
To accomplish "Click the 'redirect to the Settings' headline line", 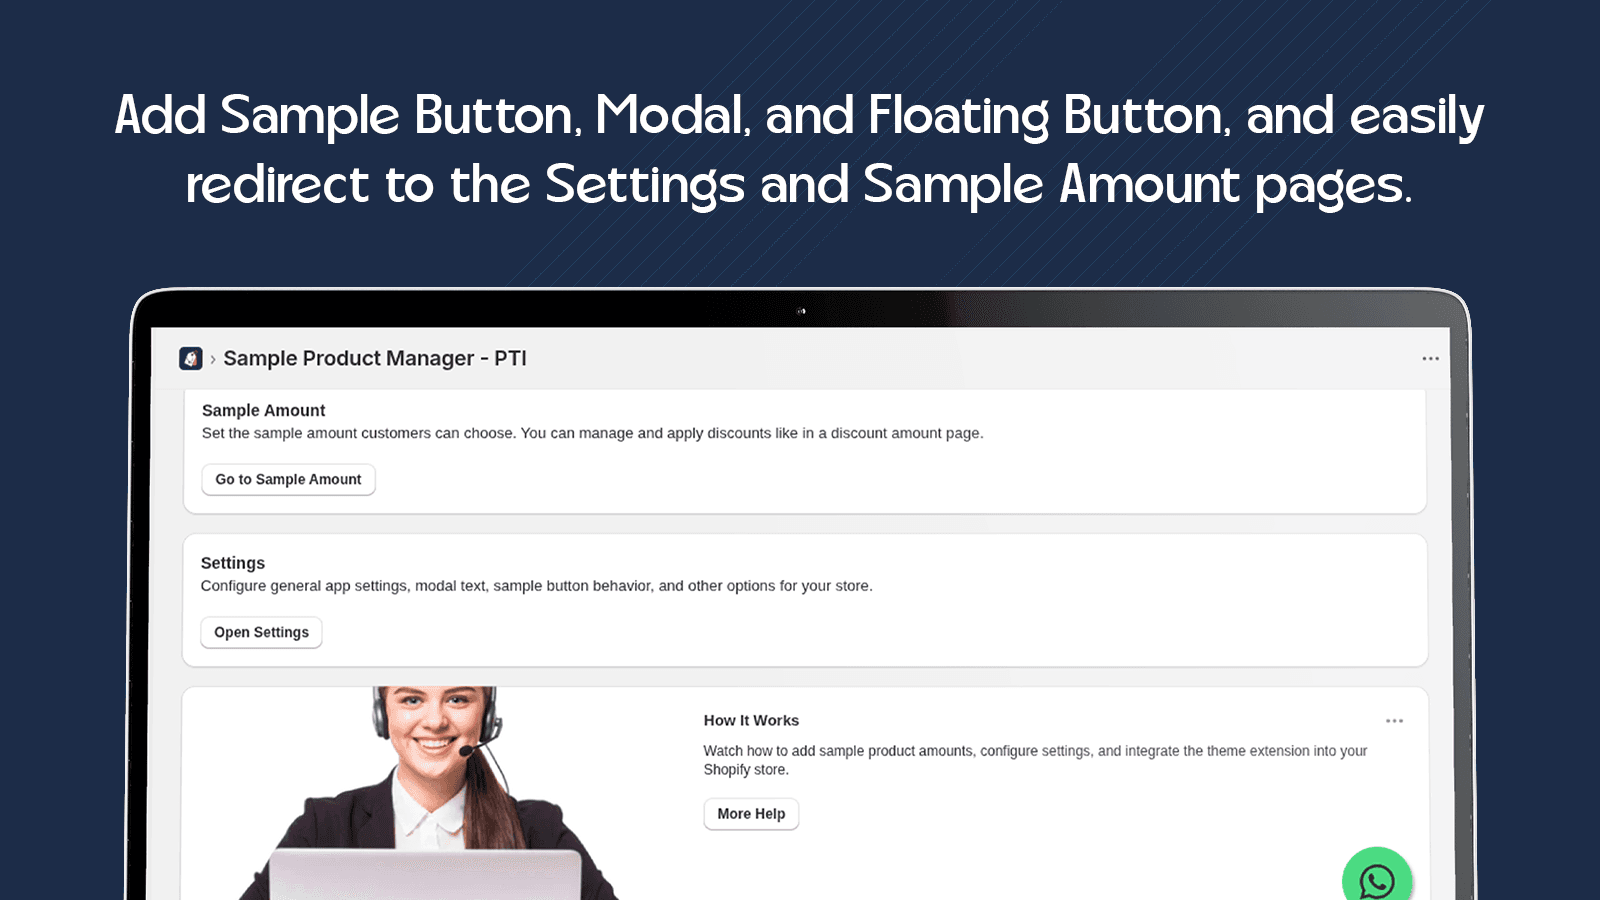I will (799, 185).
